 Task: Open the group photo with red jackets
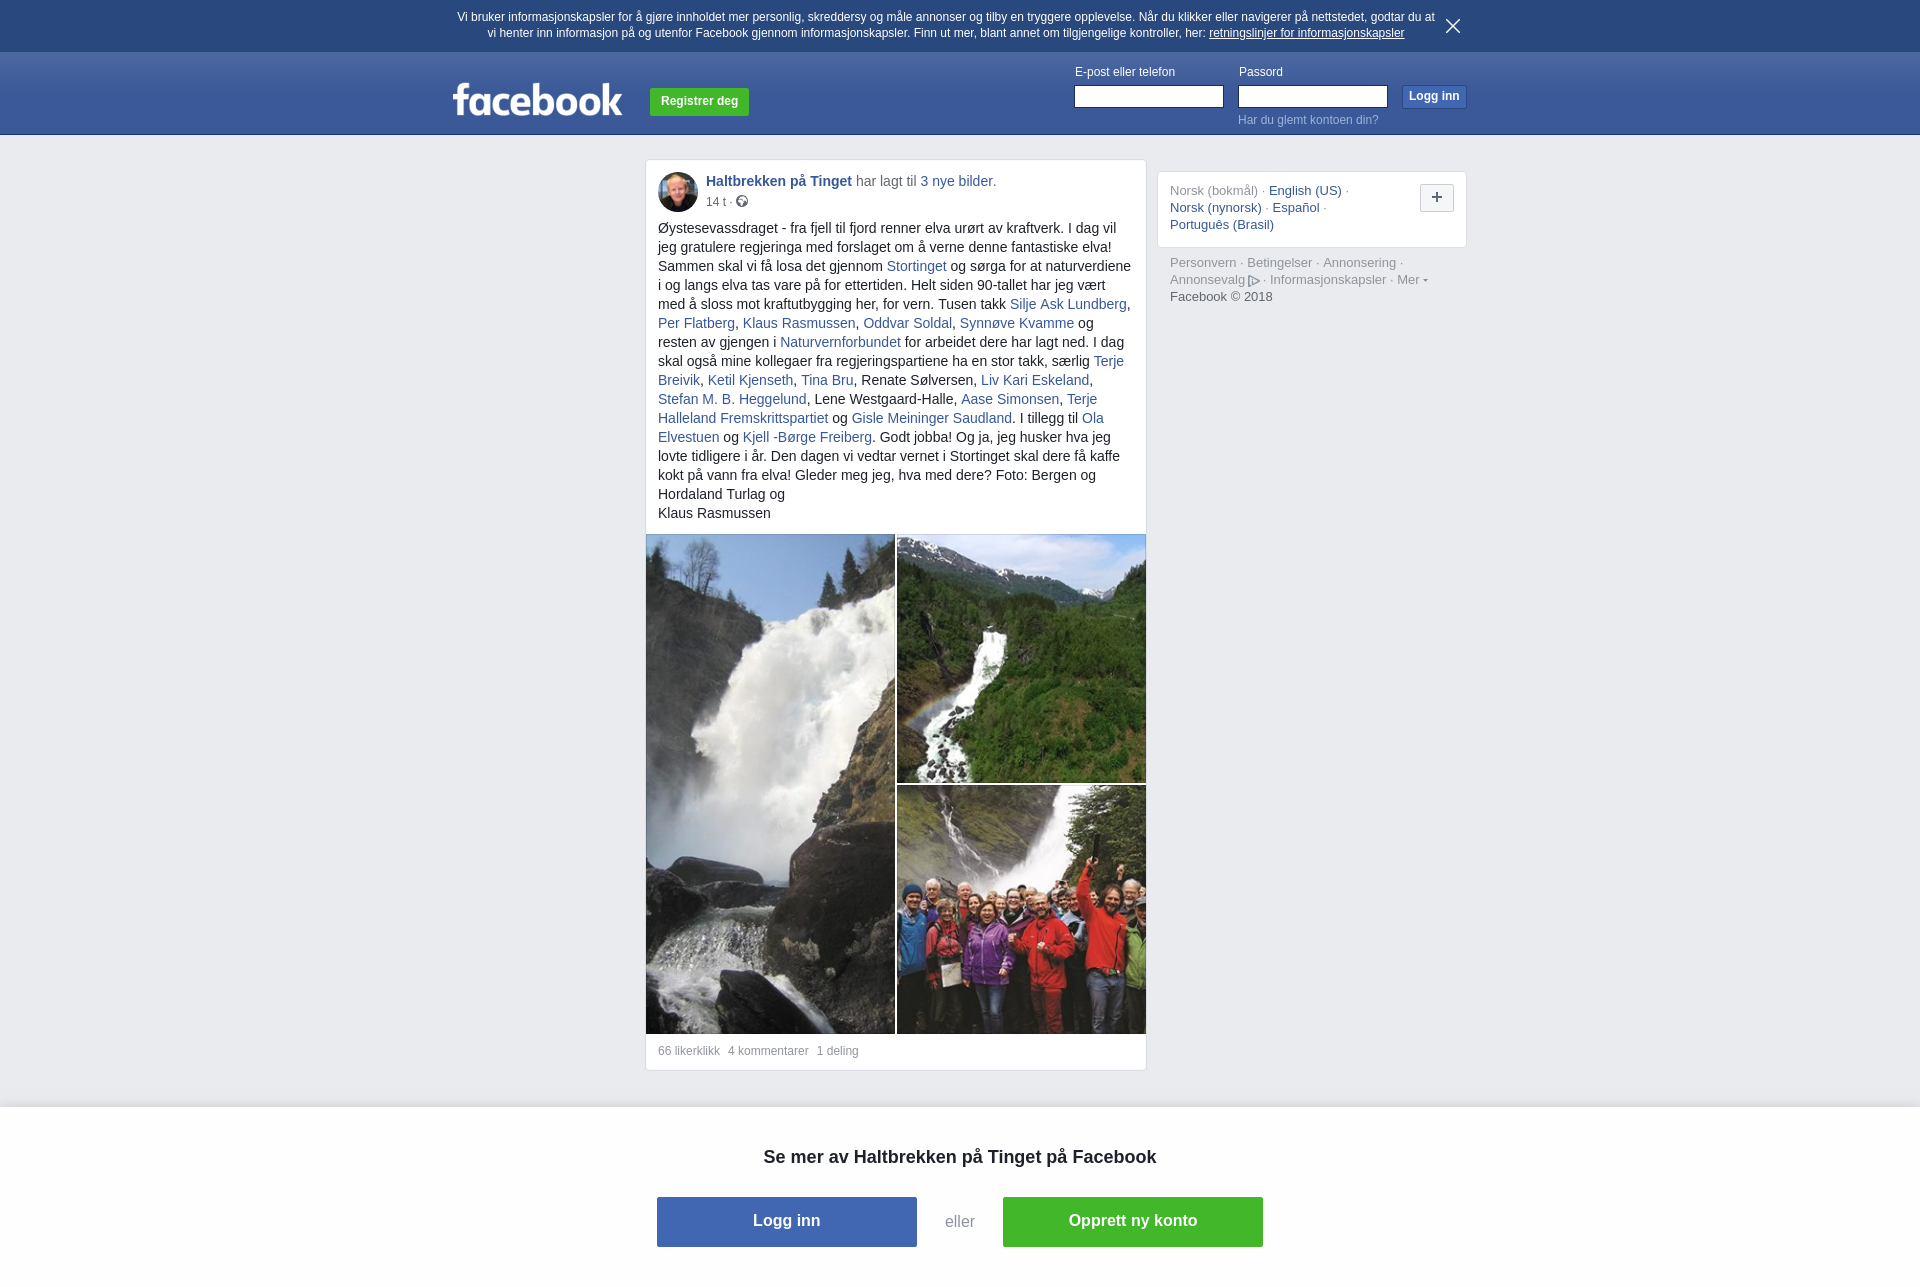1021,910
